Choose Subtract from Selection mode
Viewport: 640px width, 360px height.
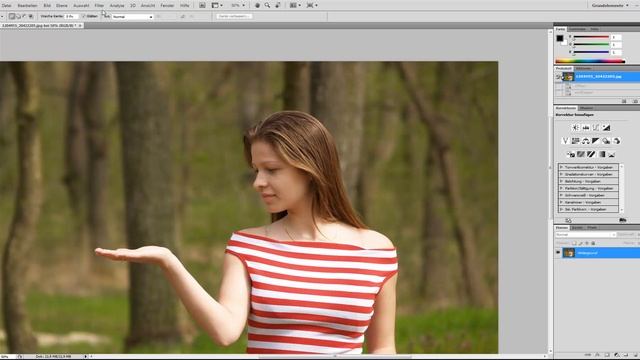click(x=24, y=16)
